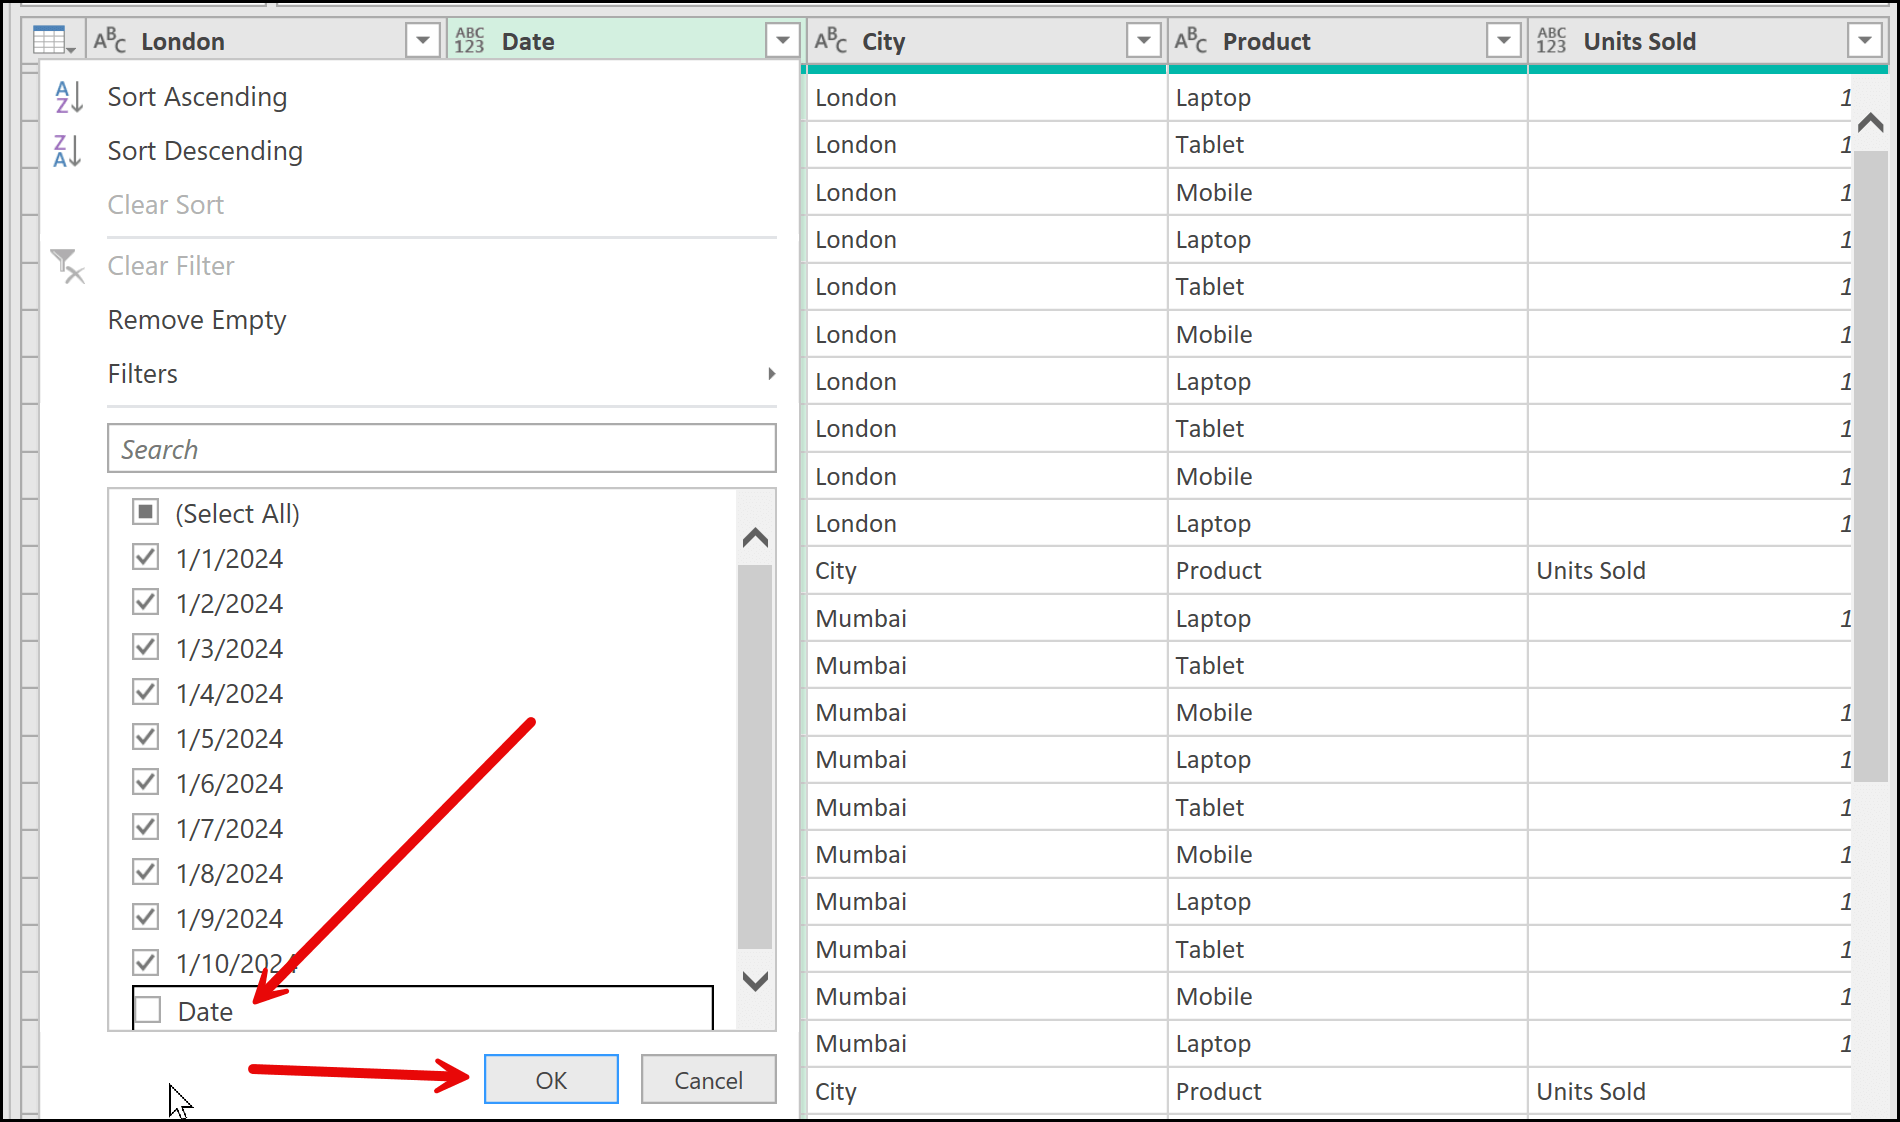Screen dimensions: 1900x1122
Task: Click the London column text data type icon
Action: point(110,41)
